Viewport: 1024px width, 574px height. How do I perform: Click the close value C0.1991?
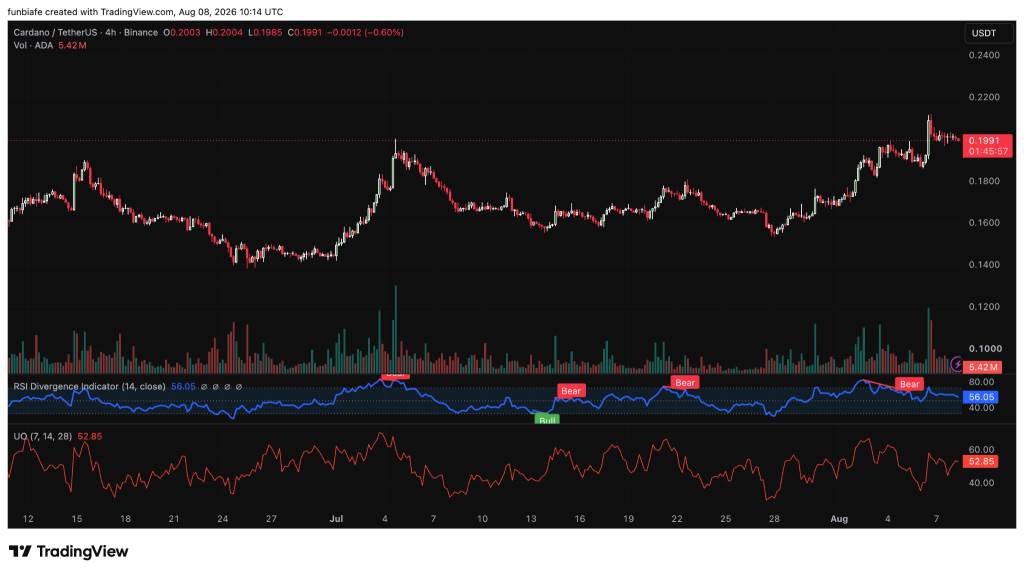pyautogui.click(x=304, y=32)
